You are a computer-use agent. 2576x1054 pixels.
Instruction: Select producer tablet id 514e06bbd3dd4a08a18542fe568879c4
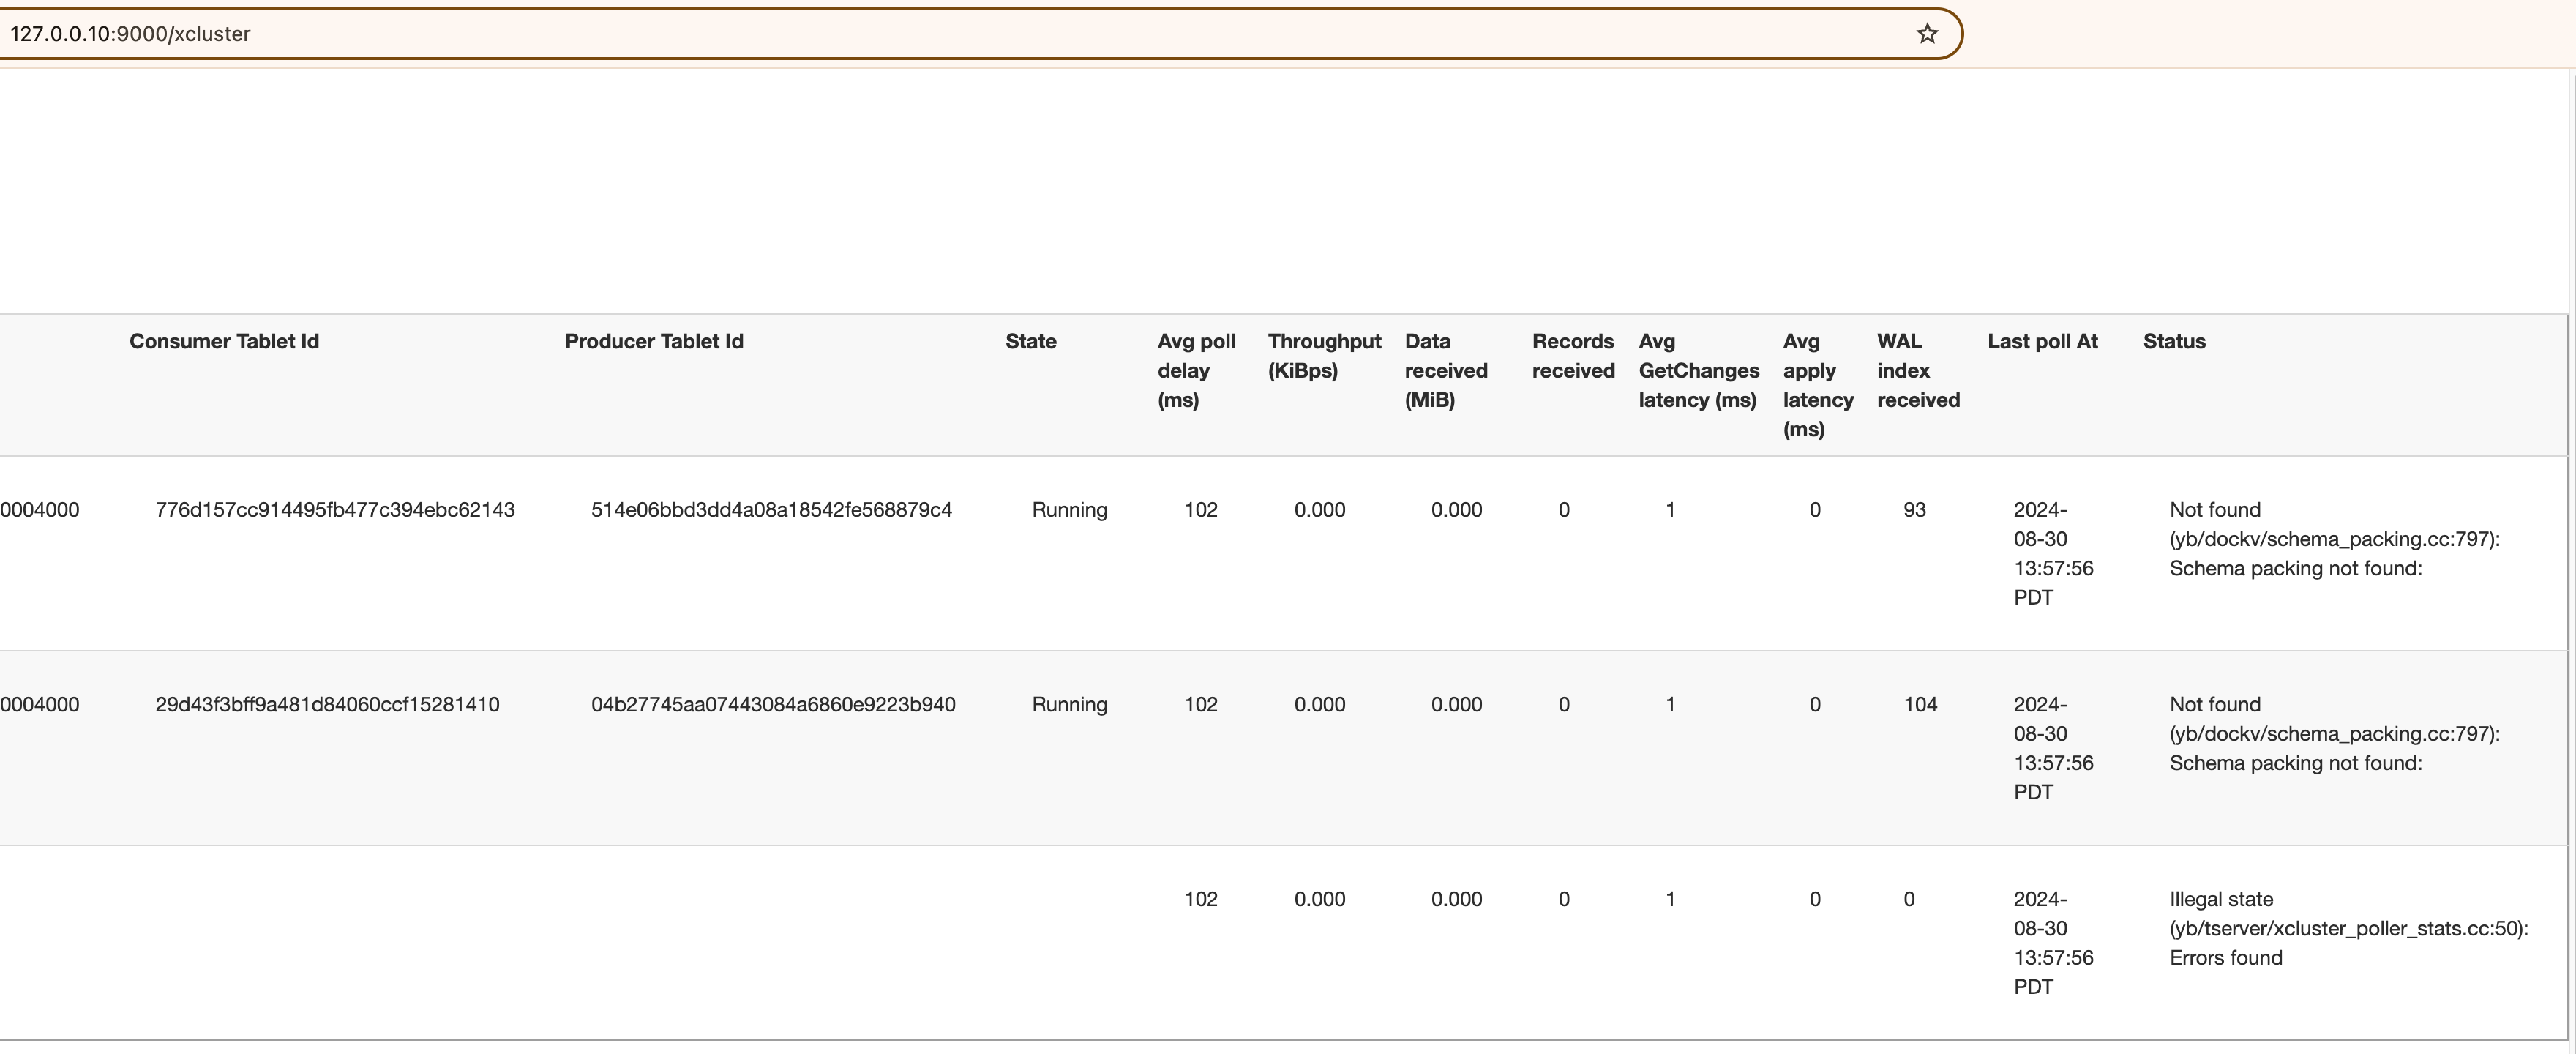click(x=771, y=510)
